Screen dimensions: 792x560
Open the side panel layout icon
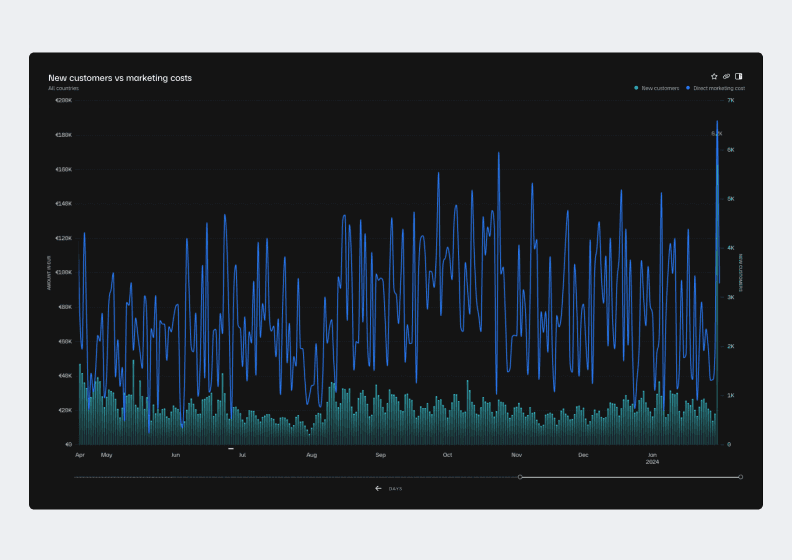pyautogui.click(x=738, y=77)
